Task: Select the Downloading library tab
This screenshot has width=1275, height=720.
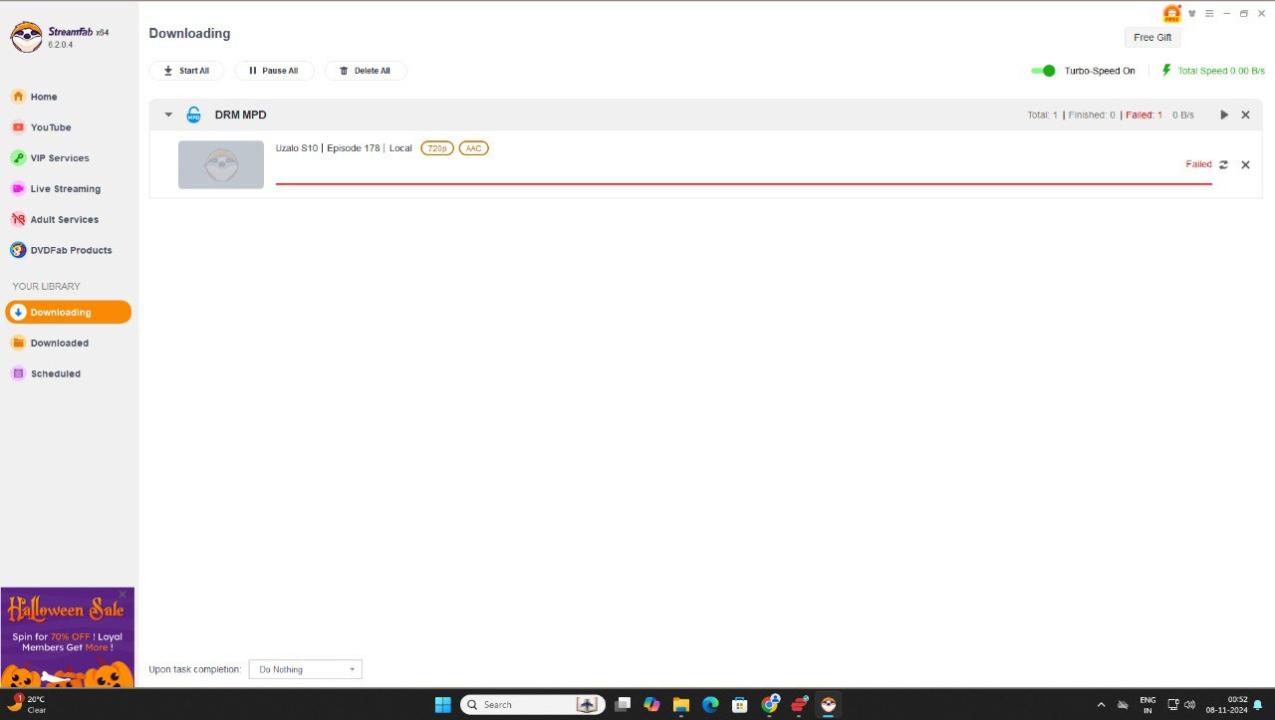Action: tap(68, 312)
